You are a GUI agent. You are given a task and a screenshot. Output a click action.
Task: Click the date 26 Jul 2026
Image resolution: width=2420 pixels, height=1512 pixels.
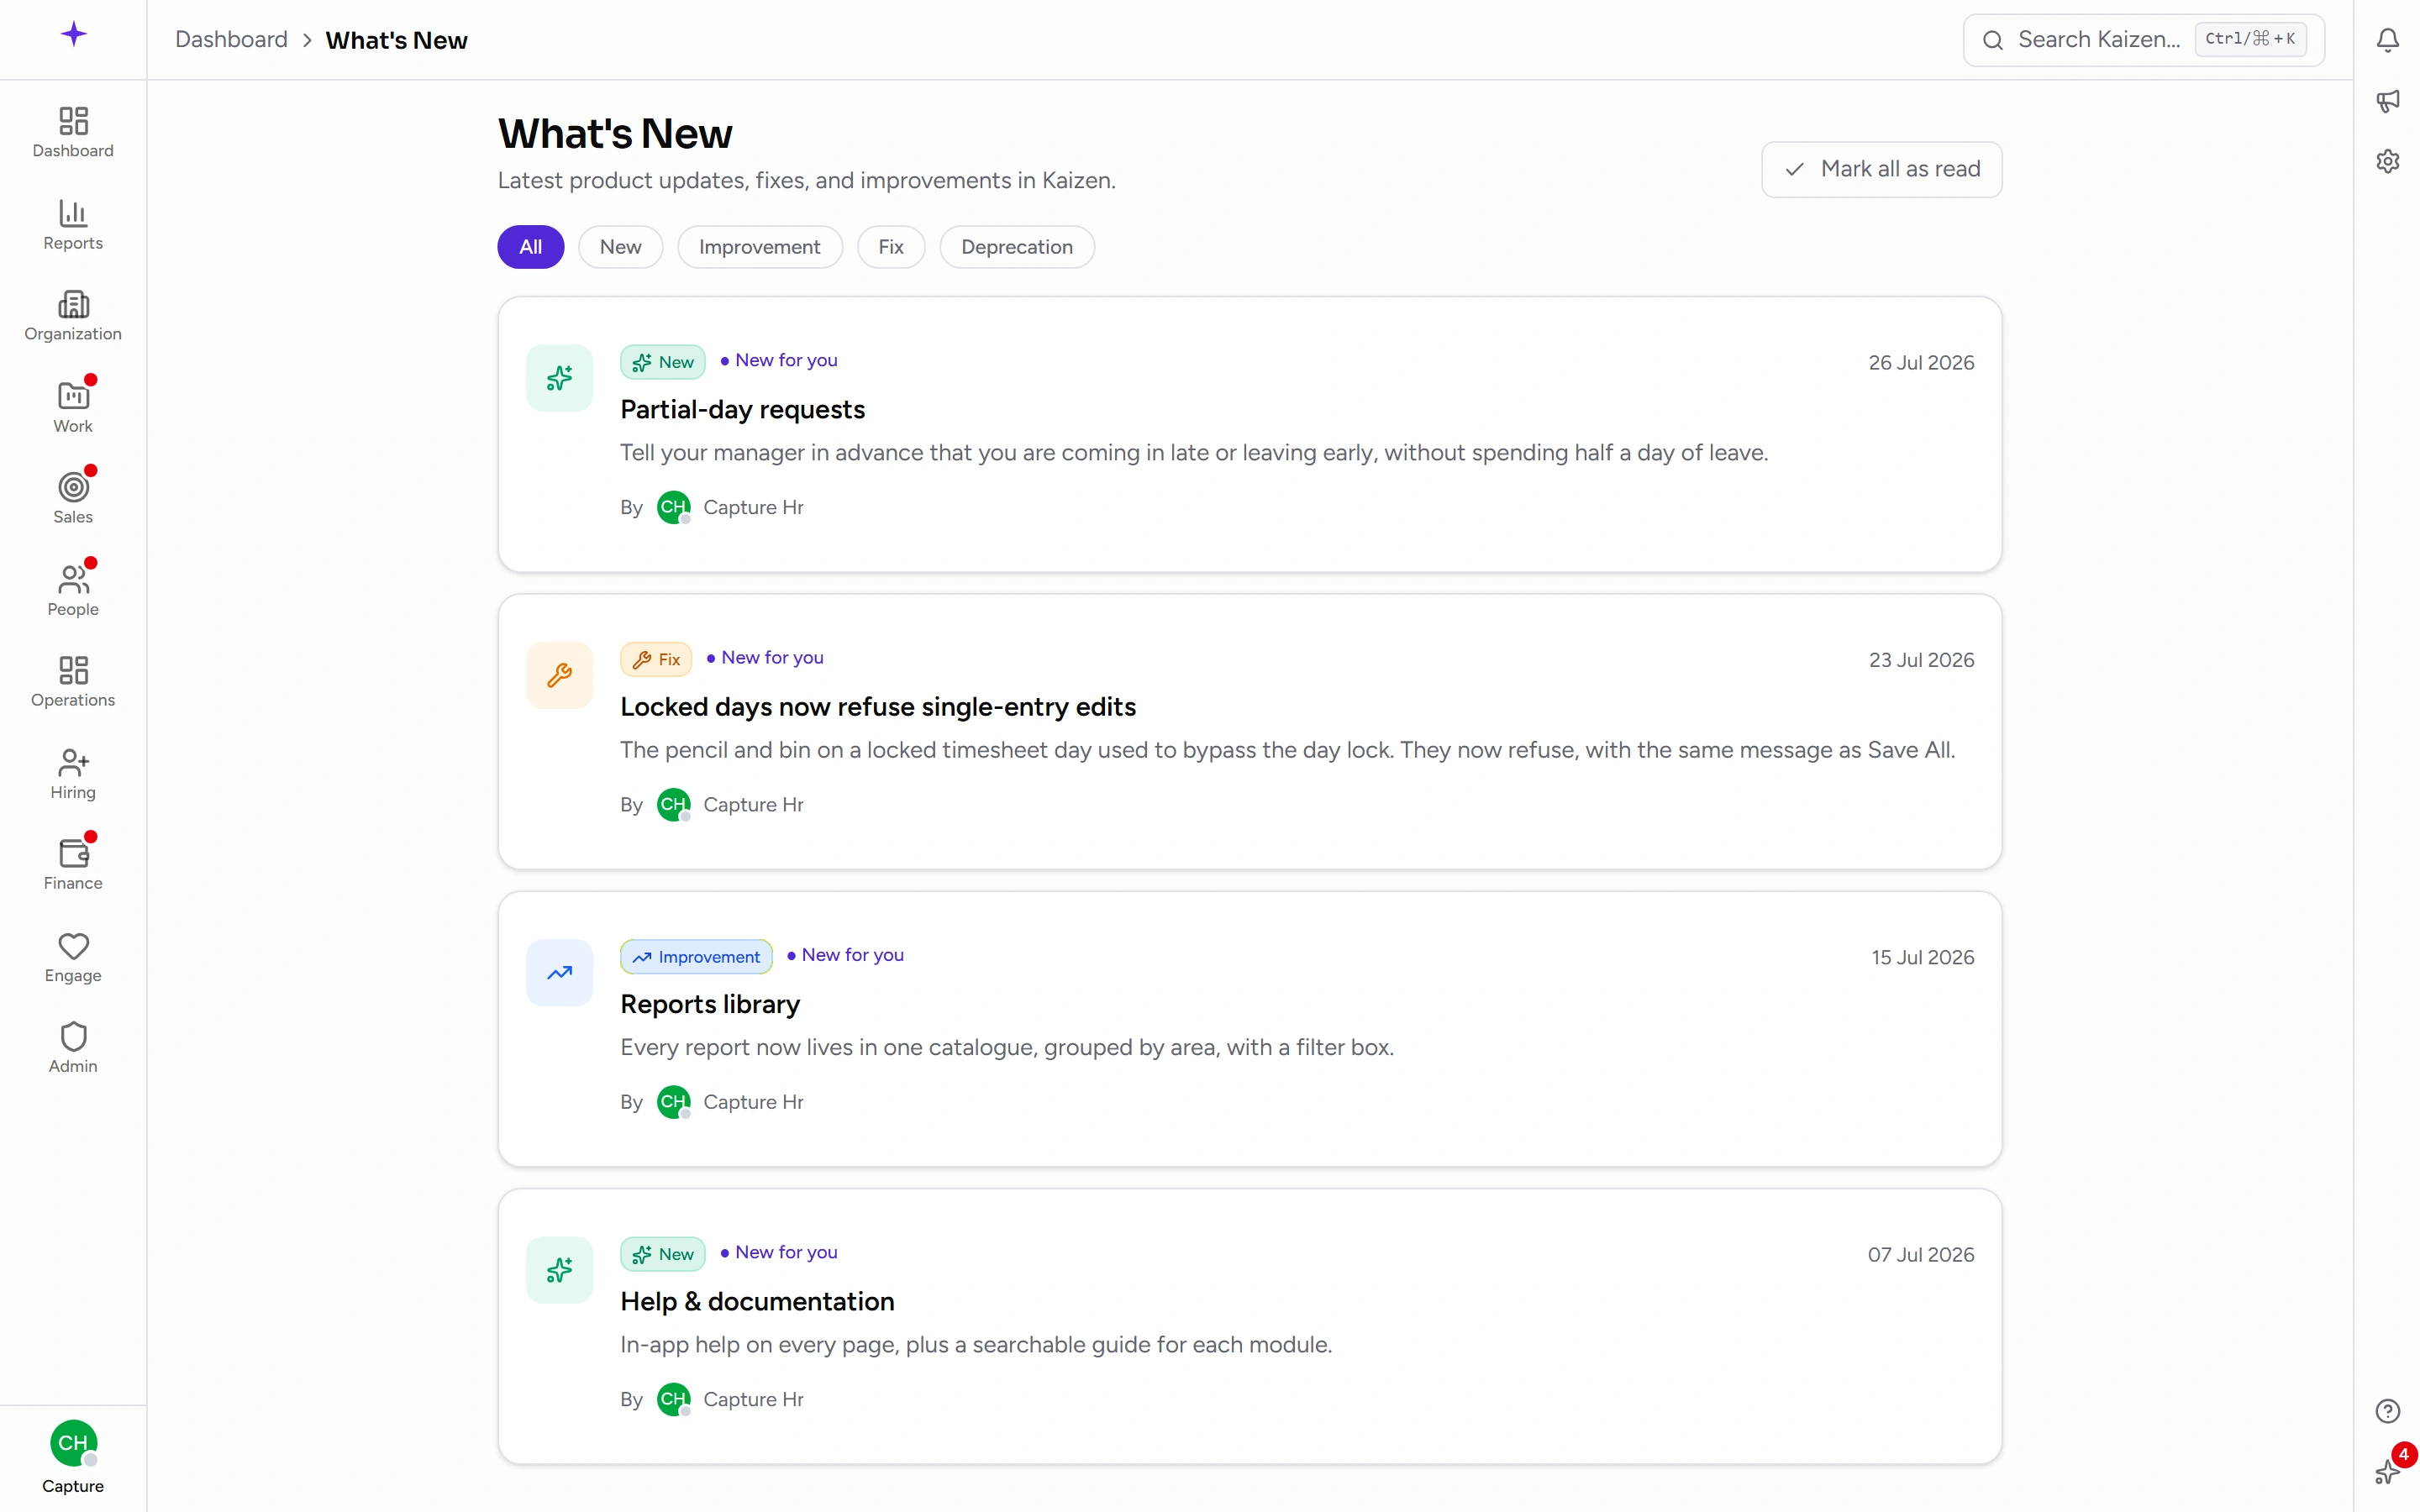(1920, 362)
